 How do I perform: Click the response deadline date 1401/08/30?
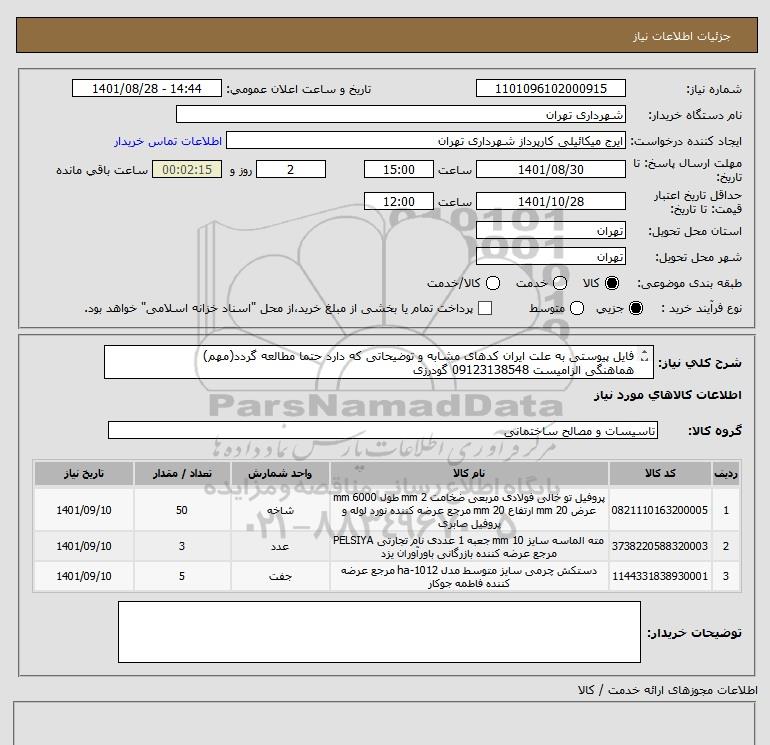point(550,169)
